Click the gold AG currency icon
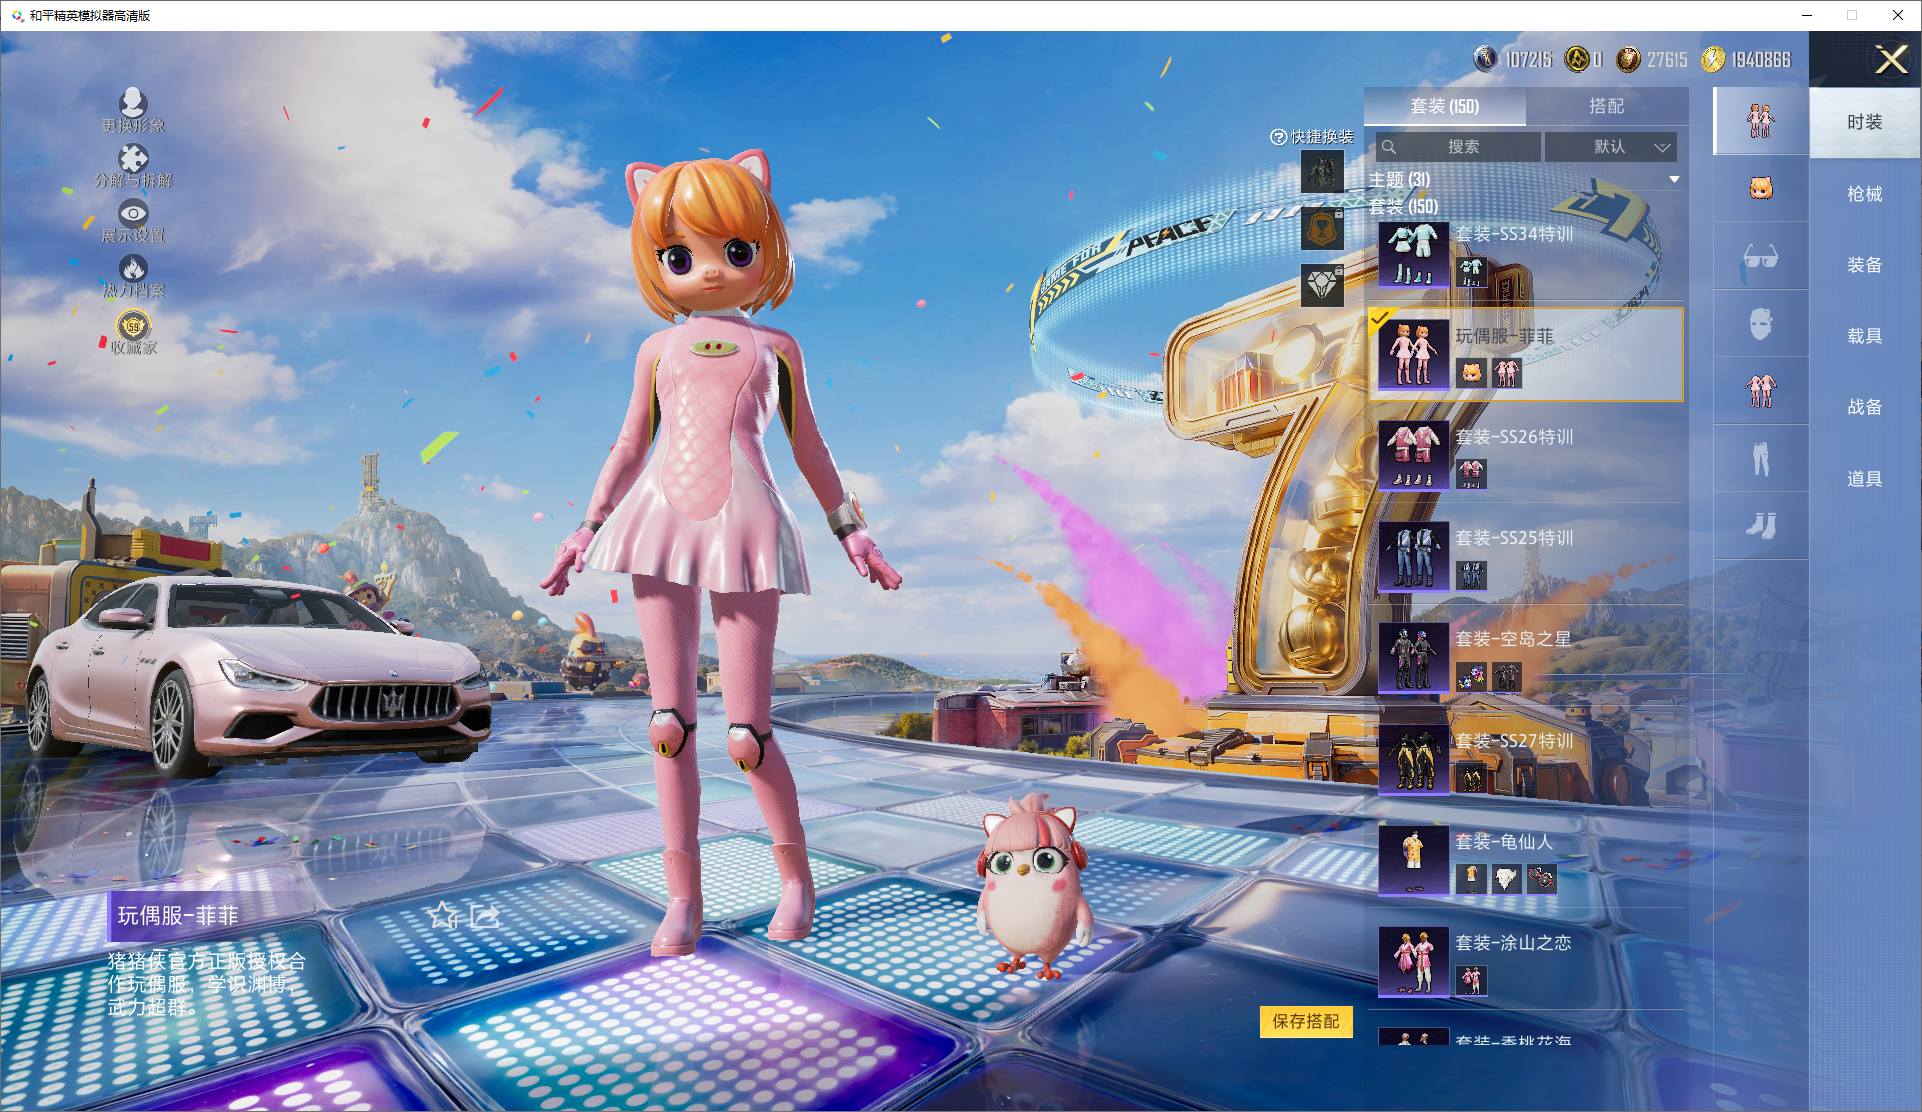The width and height of the screenshot is (1922, 1112). click(1577, 59)
